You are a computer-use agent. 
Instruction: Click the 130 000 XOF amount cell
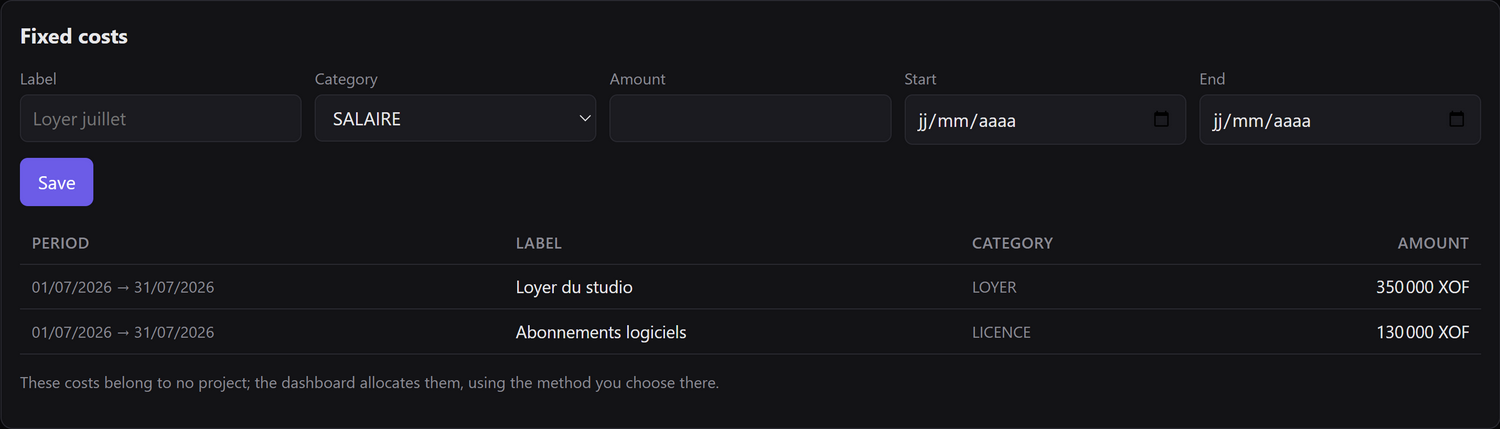(1422, 332)
